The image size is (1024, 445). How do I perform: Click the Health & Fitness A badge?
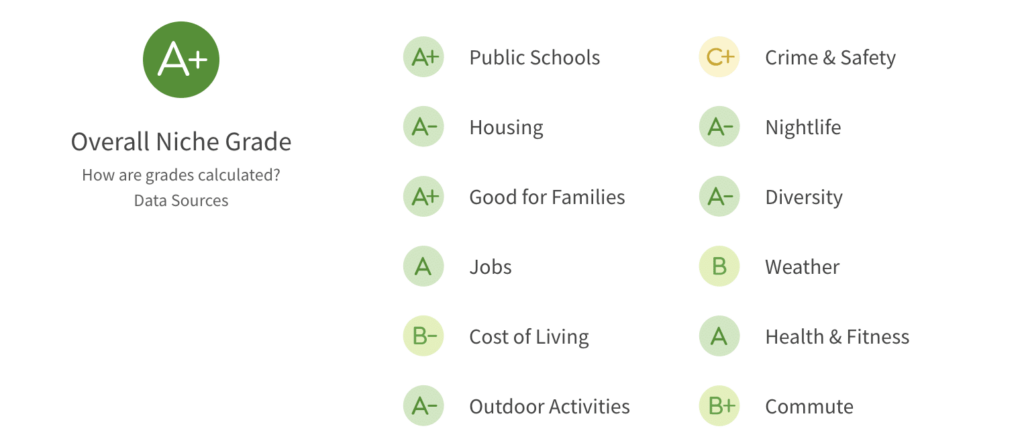719,337
